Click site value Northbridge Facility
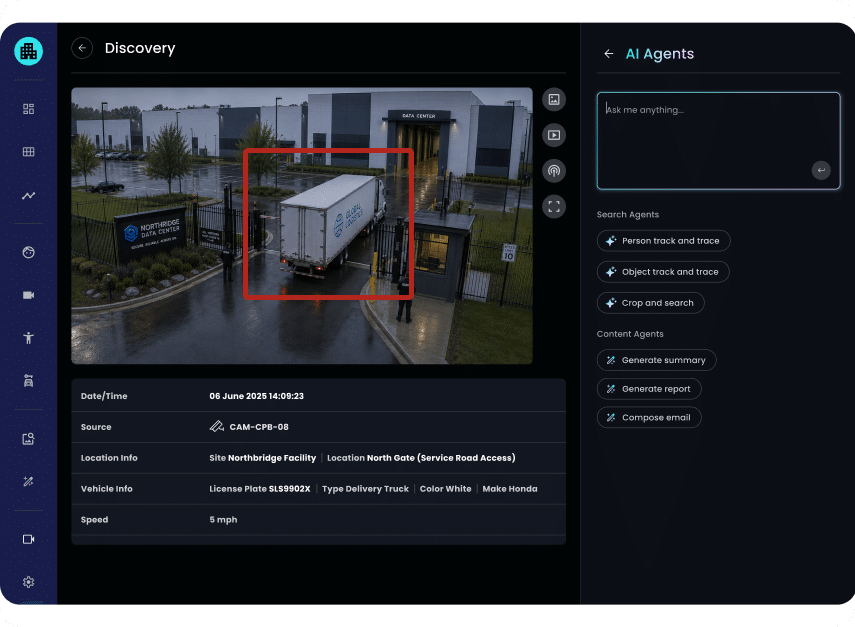Screen dimensions: 855x627 click(272, 458)
